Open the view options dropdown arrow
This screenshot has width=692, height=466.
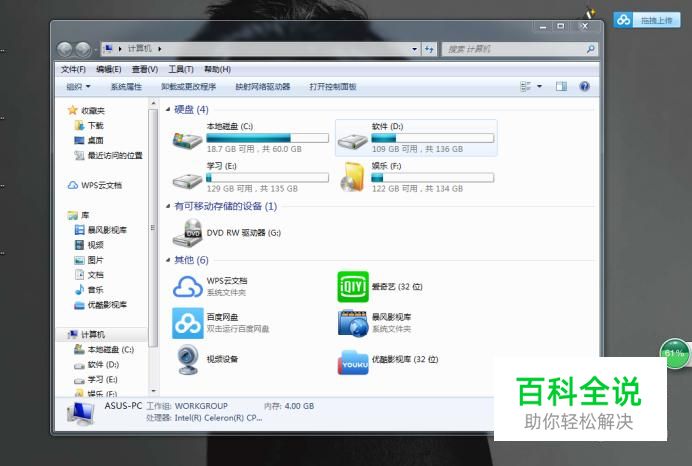539,86
